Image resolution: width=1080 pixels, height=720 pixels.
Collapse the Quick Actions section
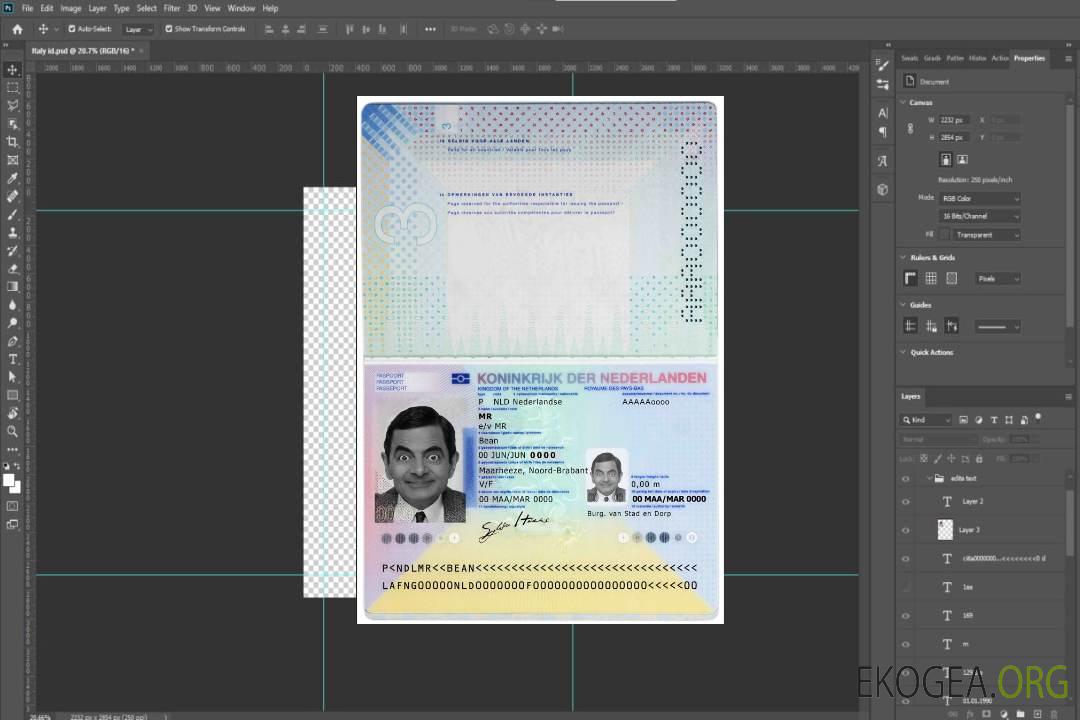pyautogui.click(x=903, y=352)
